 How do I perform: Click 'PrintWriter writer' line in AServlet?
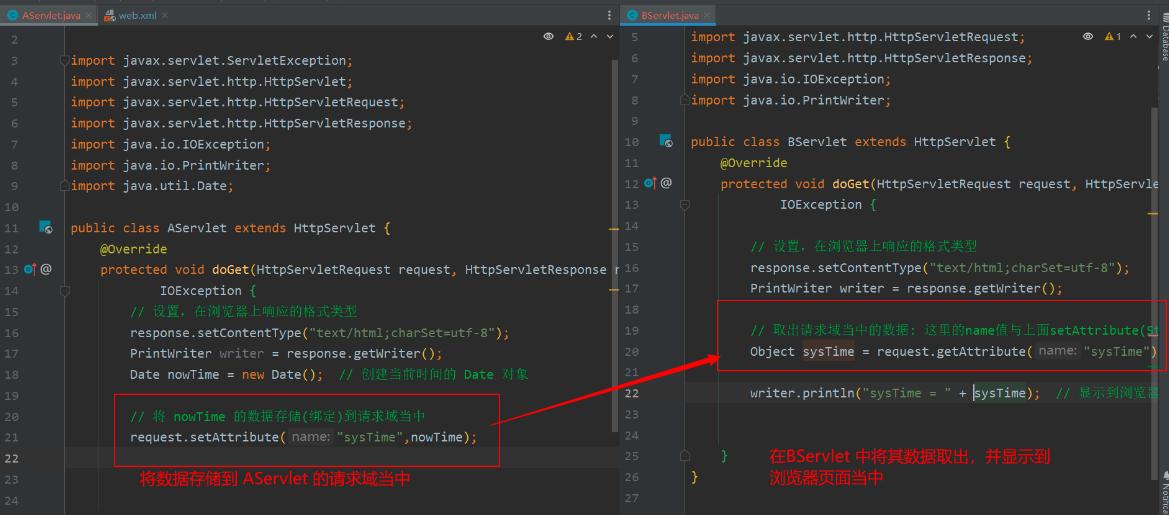point(286,353)
